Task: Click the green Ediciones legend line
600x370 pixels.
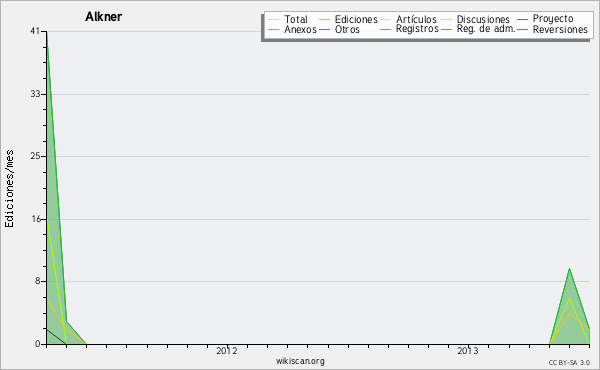Action: point(324,19)
